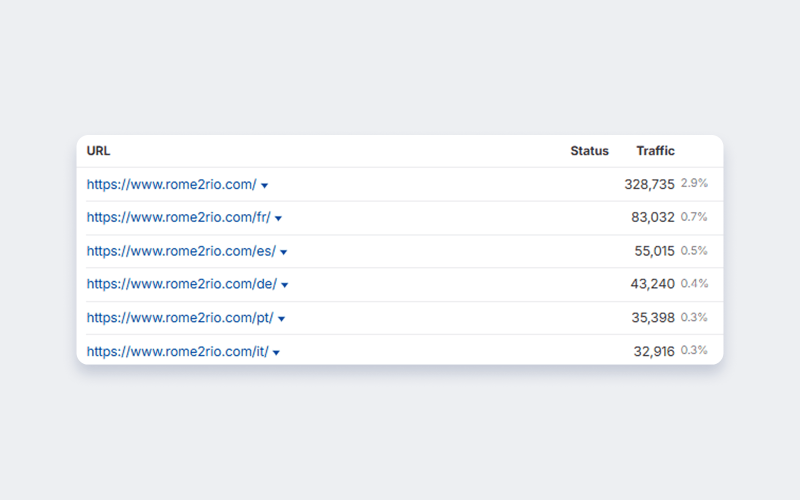Open the rome2rio.com/de/ URL link
Screen dimensions: 800x500
tap(181, 285)
